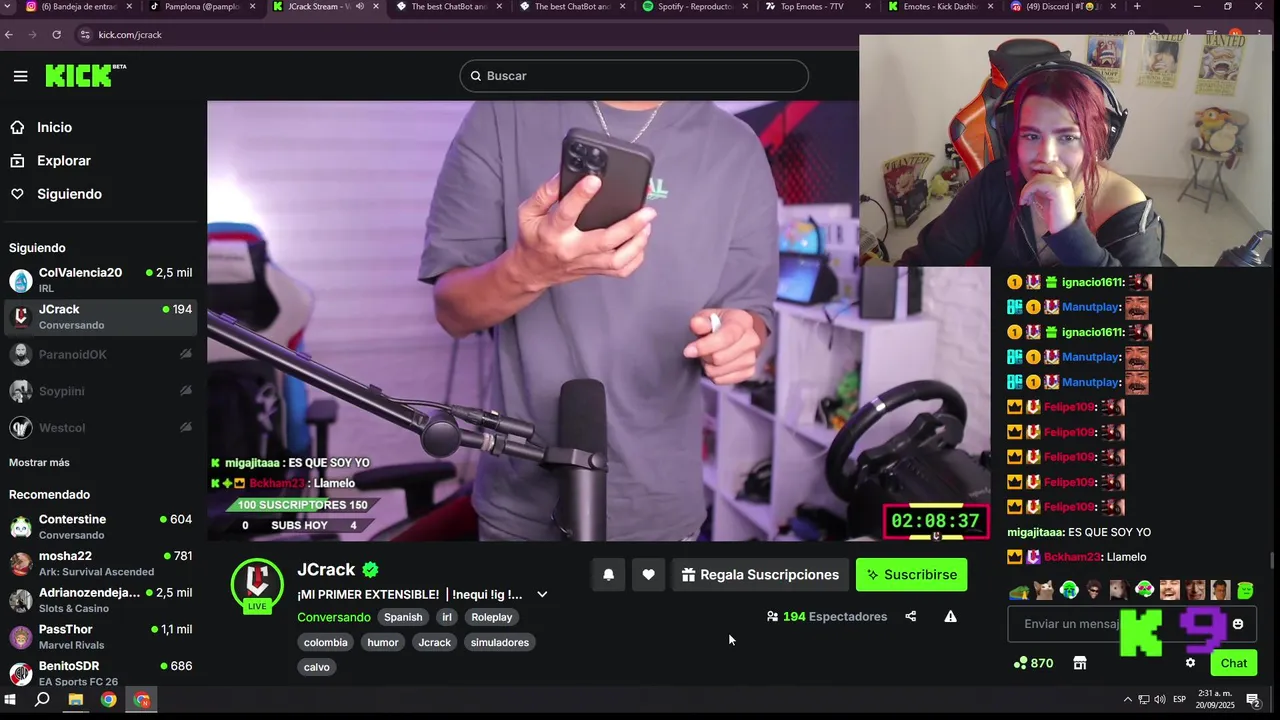Open recommended channel Conterstine

pyautogui.click(x=100, y=527)
